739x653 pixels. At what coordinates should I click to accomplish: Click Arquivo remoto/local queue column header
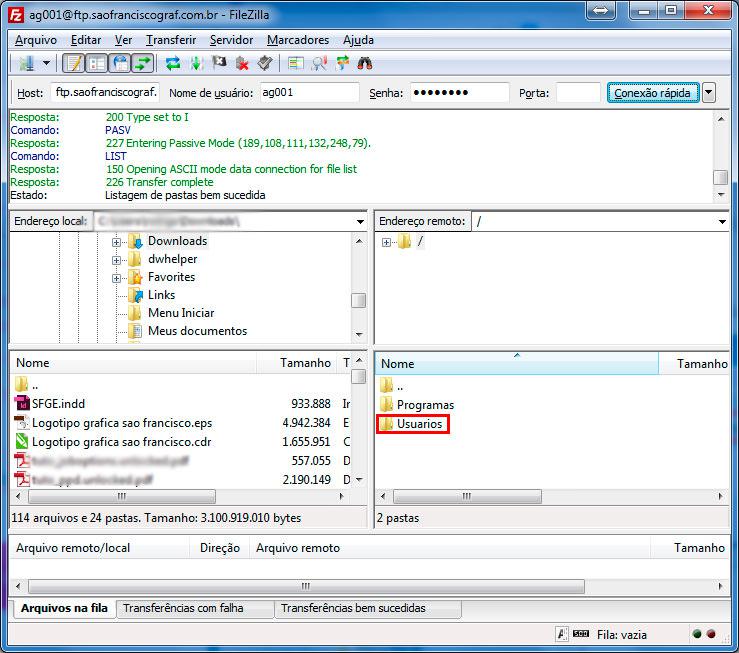point(100,548)
